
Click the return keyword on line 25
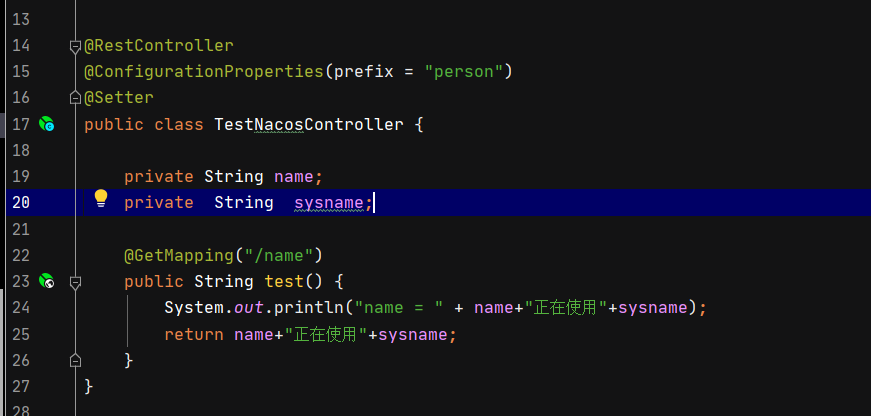point(194,334)
